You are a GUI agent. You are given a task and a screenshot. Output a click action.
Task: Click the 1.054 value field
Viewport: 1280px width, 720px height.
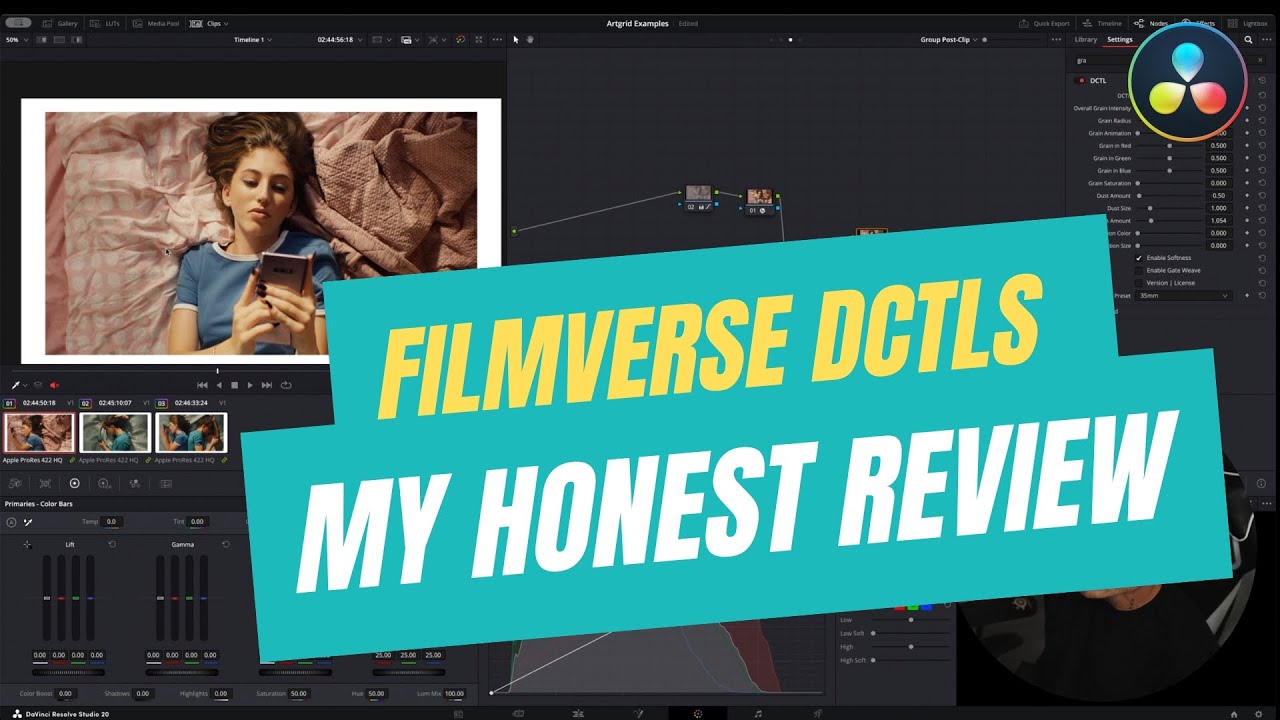[1219, 221]
